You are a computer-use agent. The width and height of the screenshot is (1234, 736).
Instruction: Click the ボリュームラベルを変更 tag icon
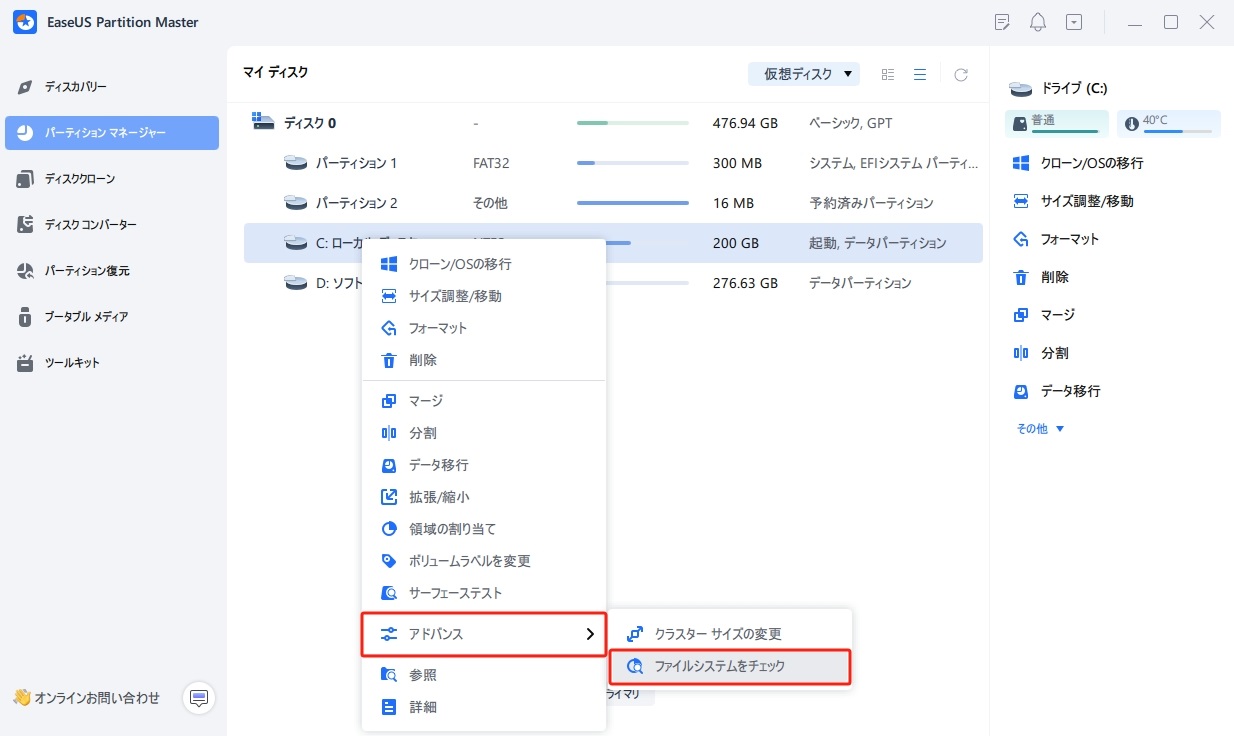click(x=389, y=561)
